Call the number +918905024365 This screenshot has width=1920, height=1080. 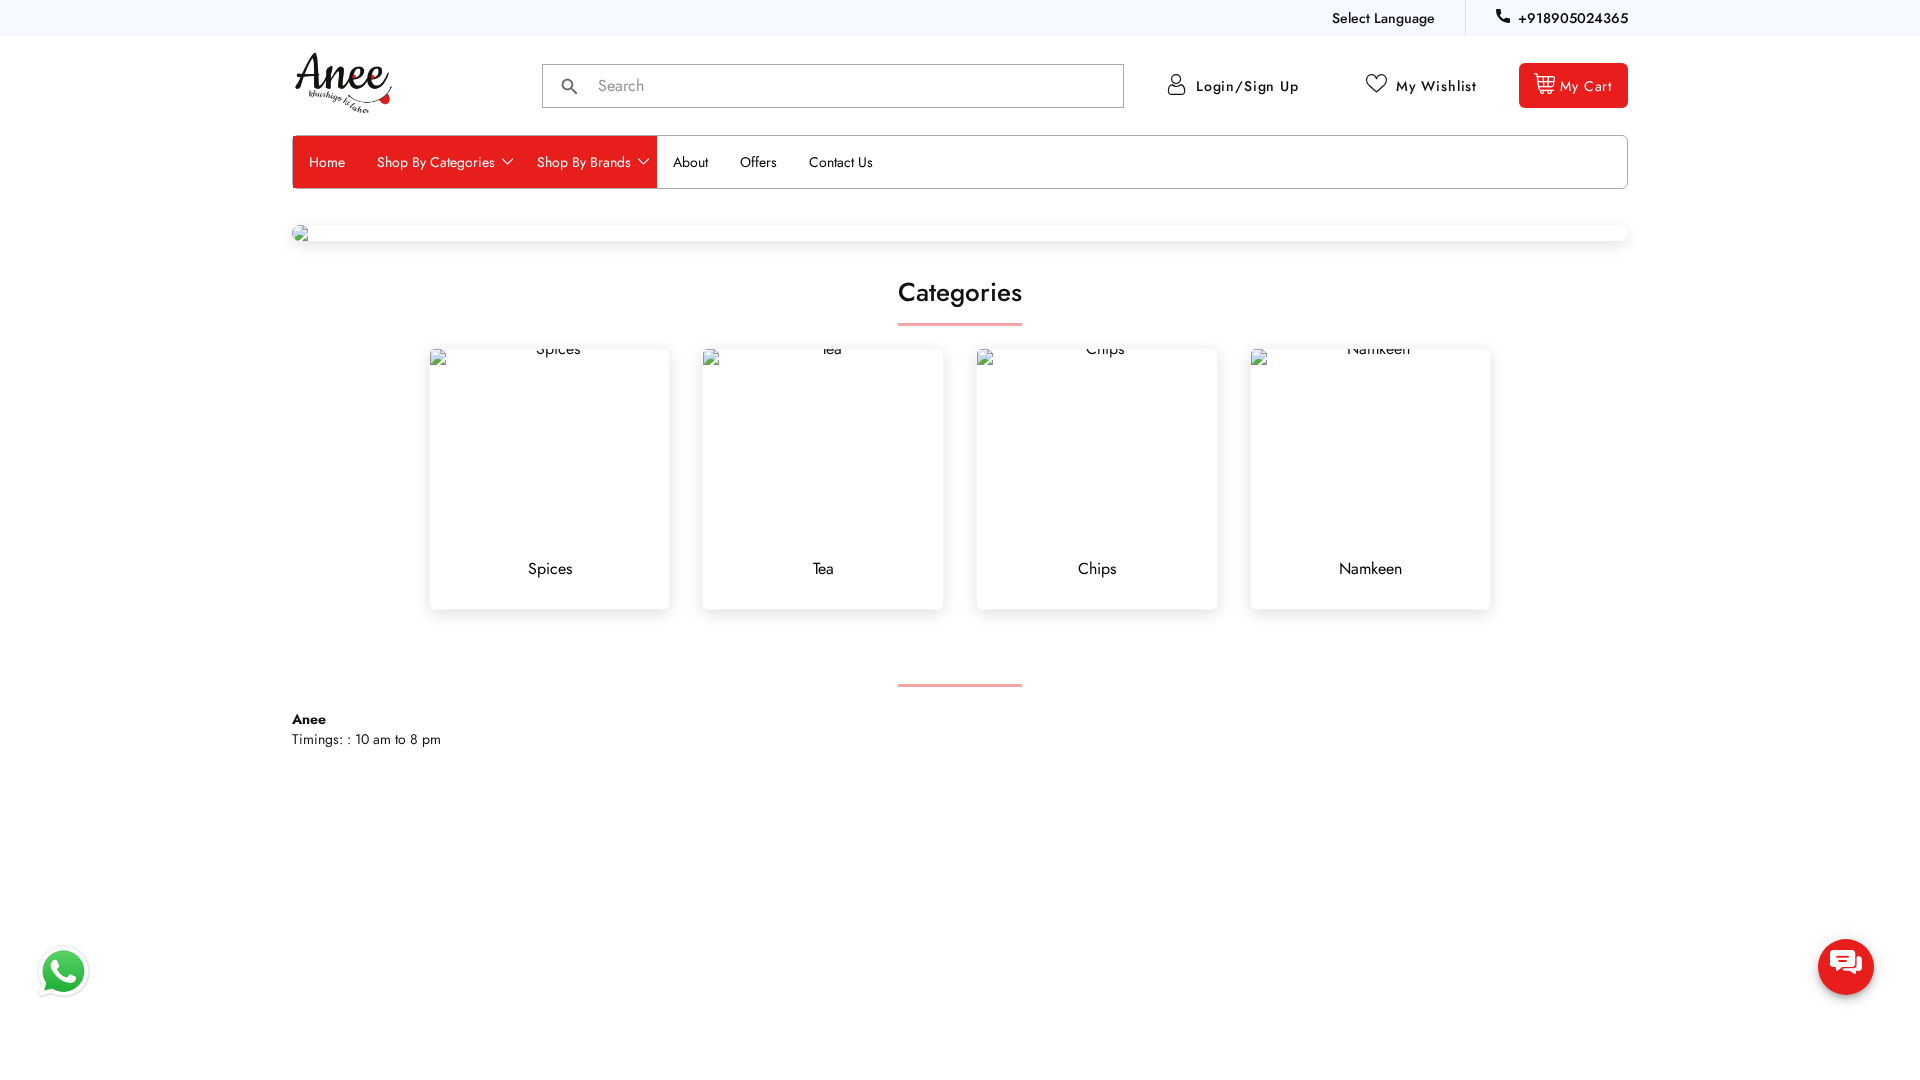1572,18
